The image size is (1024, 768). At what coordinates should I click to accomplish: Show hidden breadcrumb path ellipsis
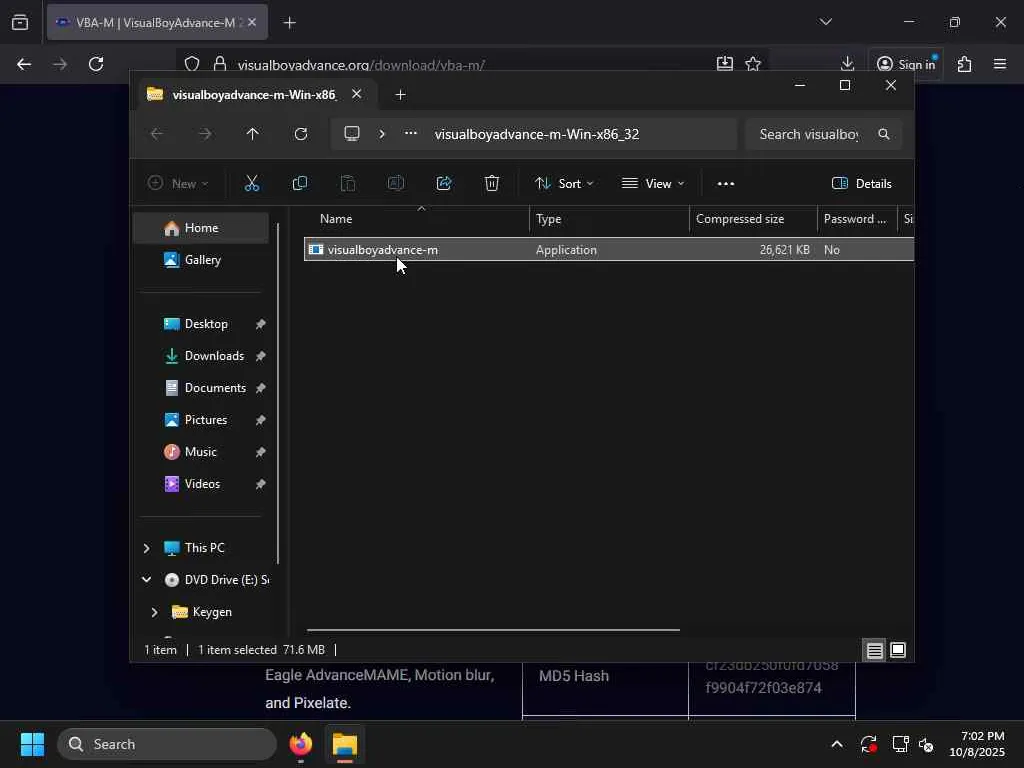coord(411,133)
